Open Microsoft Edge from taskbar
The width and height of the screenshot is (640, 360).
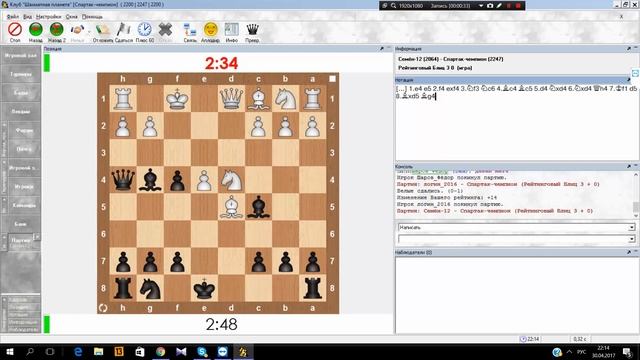(x=78, y=352)
